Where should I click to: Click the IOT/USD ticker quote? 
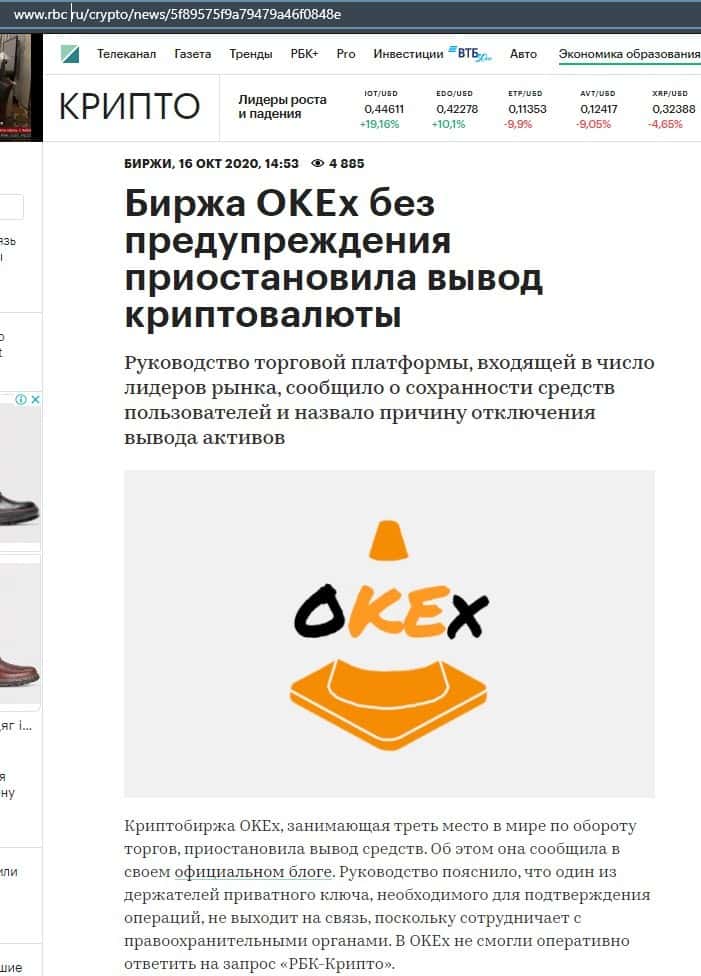tap(381, 109)
